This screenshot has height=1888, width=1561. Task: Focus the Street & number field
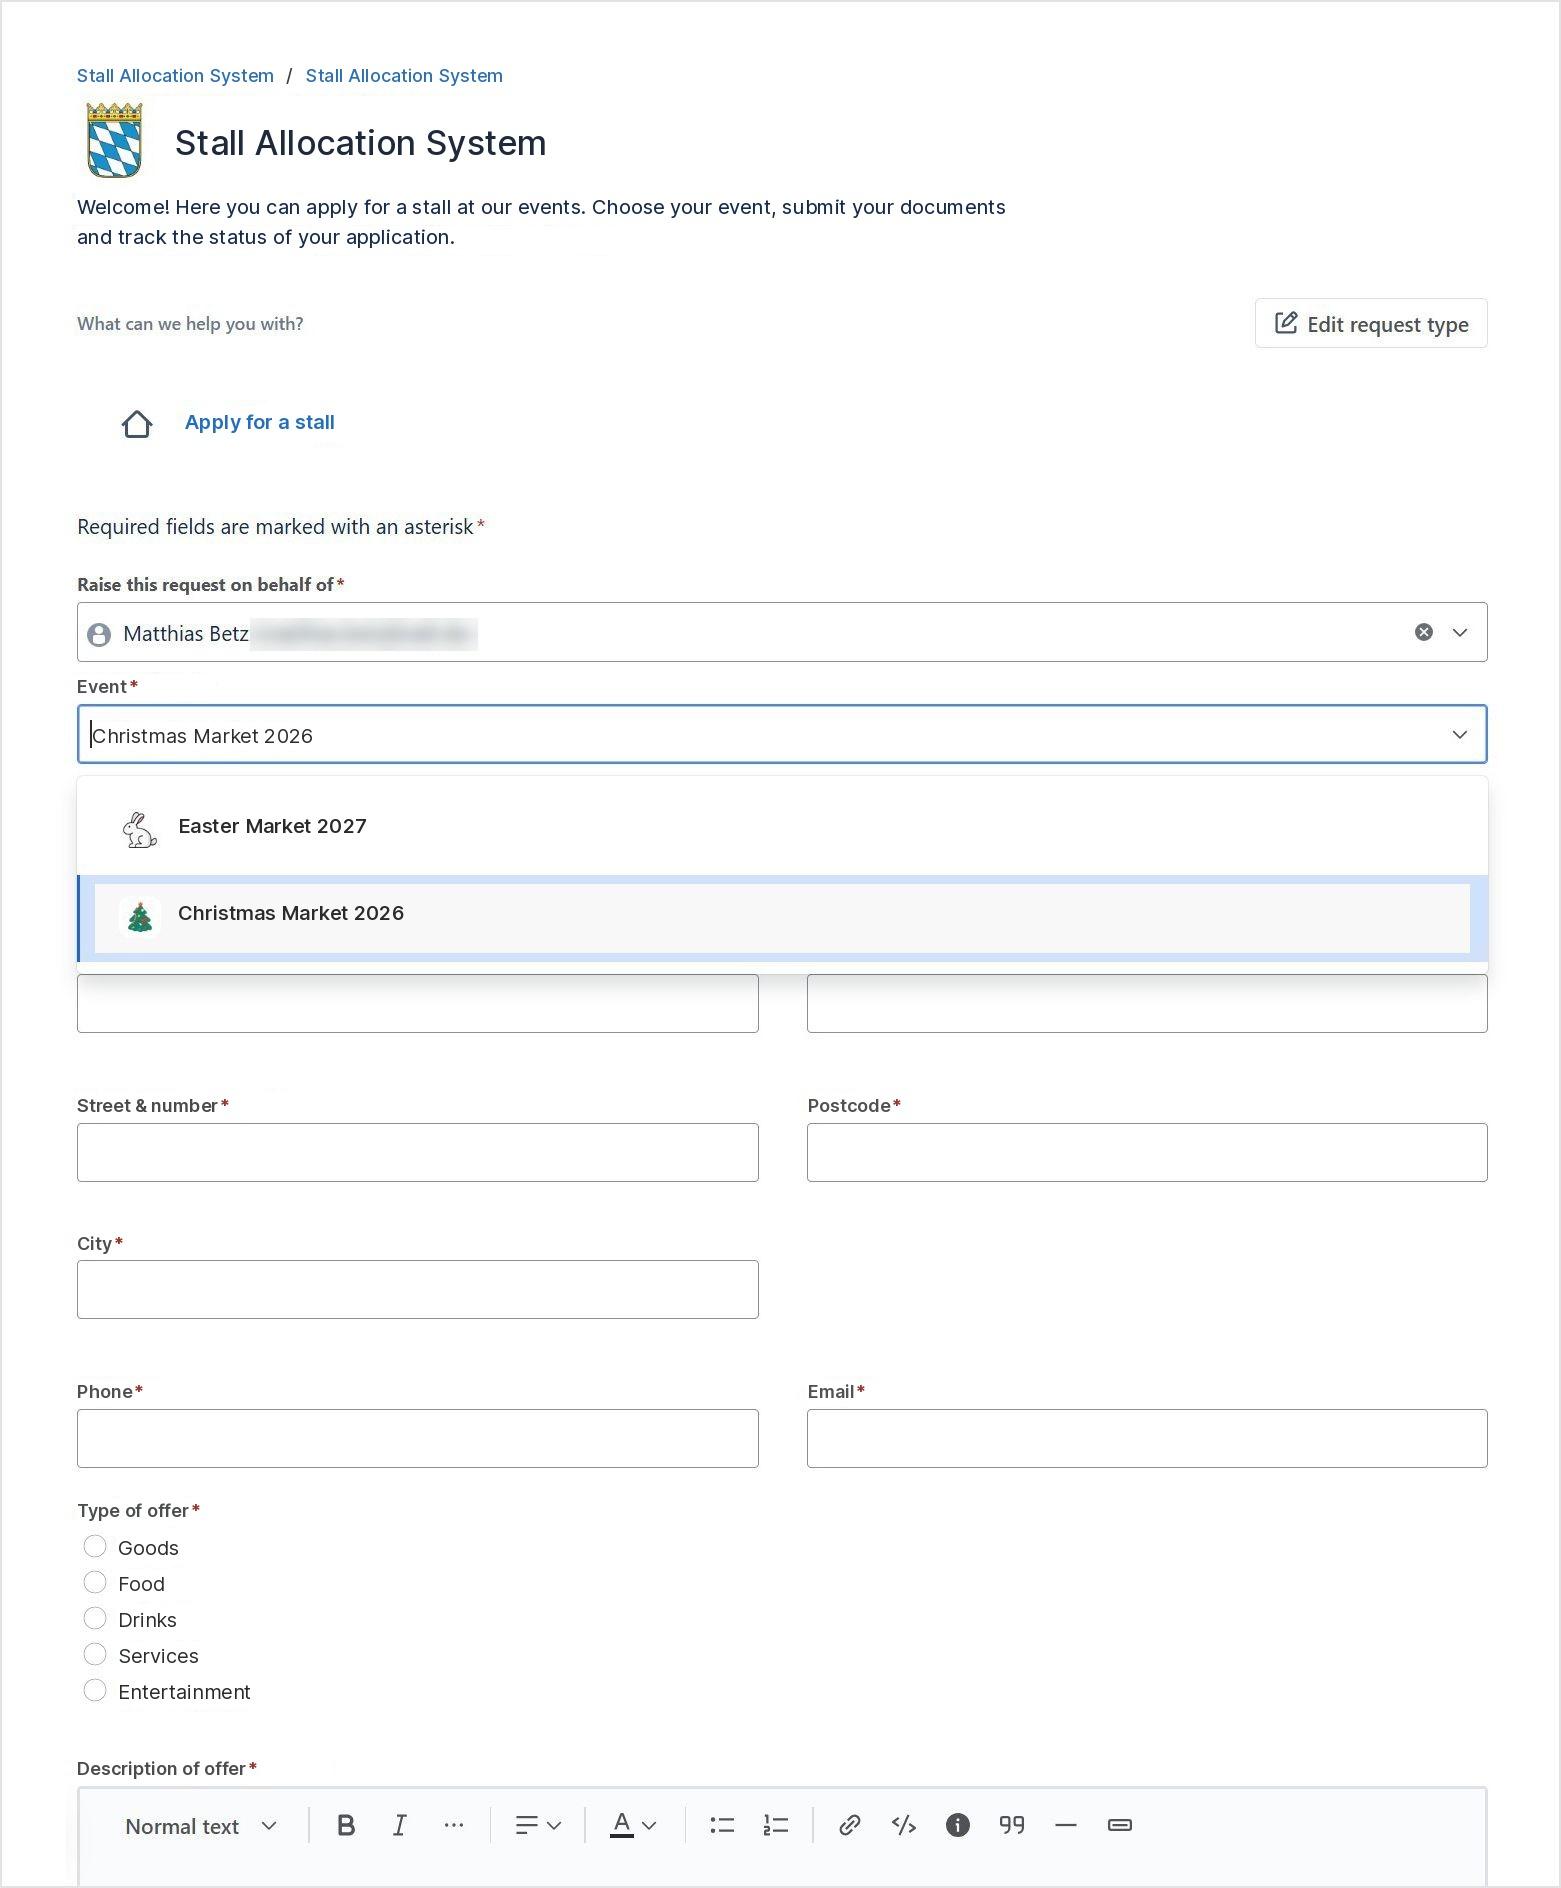point(418,1152)
